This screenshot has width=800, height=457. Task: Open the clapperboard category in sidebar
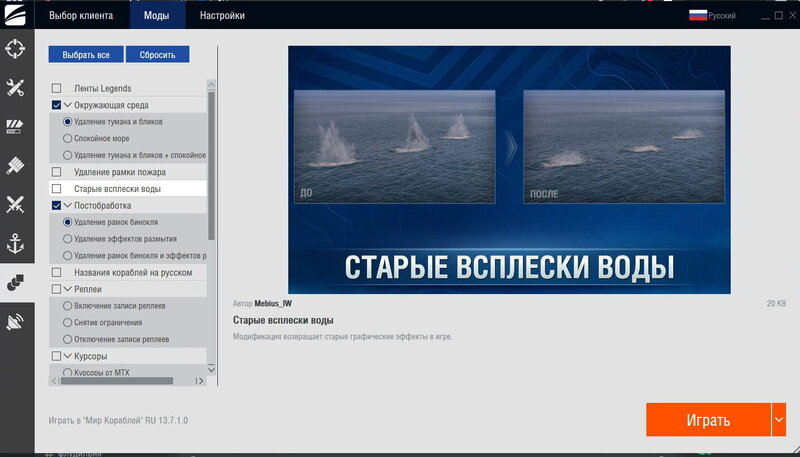coord(15,126)
